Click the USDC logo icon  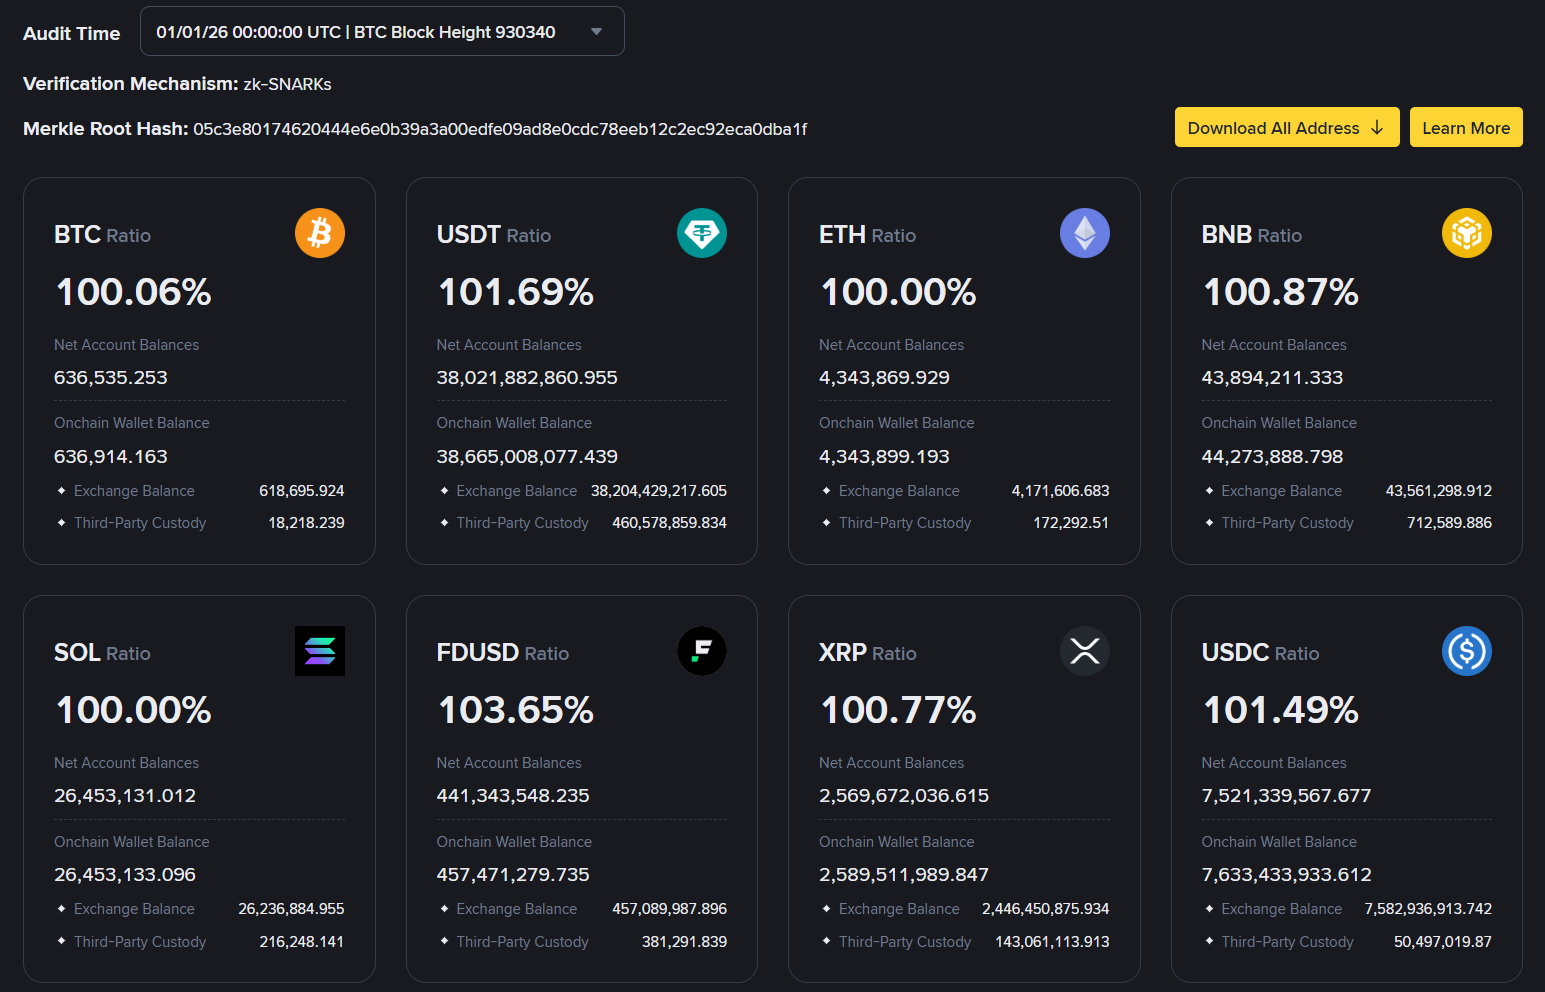pos(1467,651)
